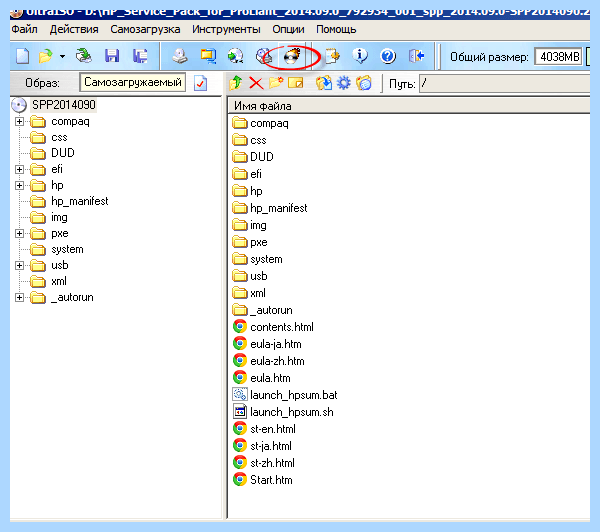
Task: Click the Burn CD image flaming disc icon
Action: tap(292, 56)
